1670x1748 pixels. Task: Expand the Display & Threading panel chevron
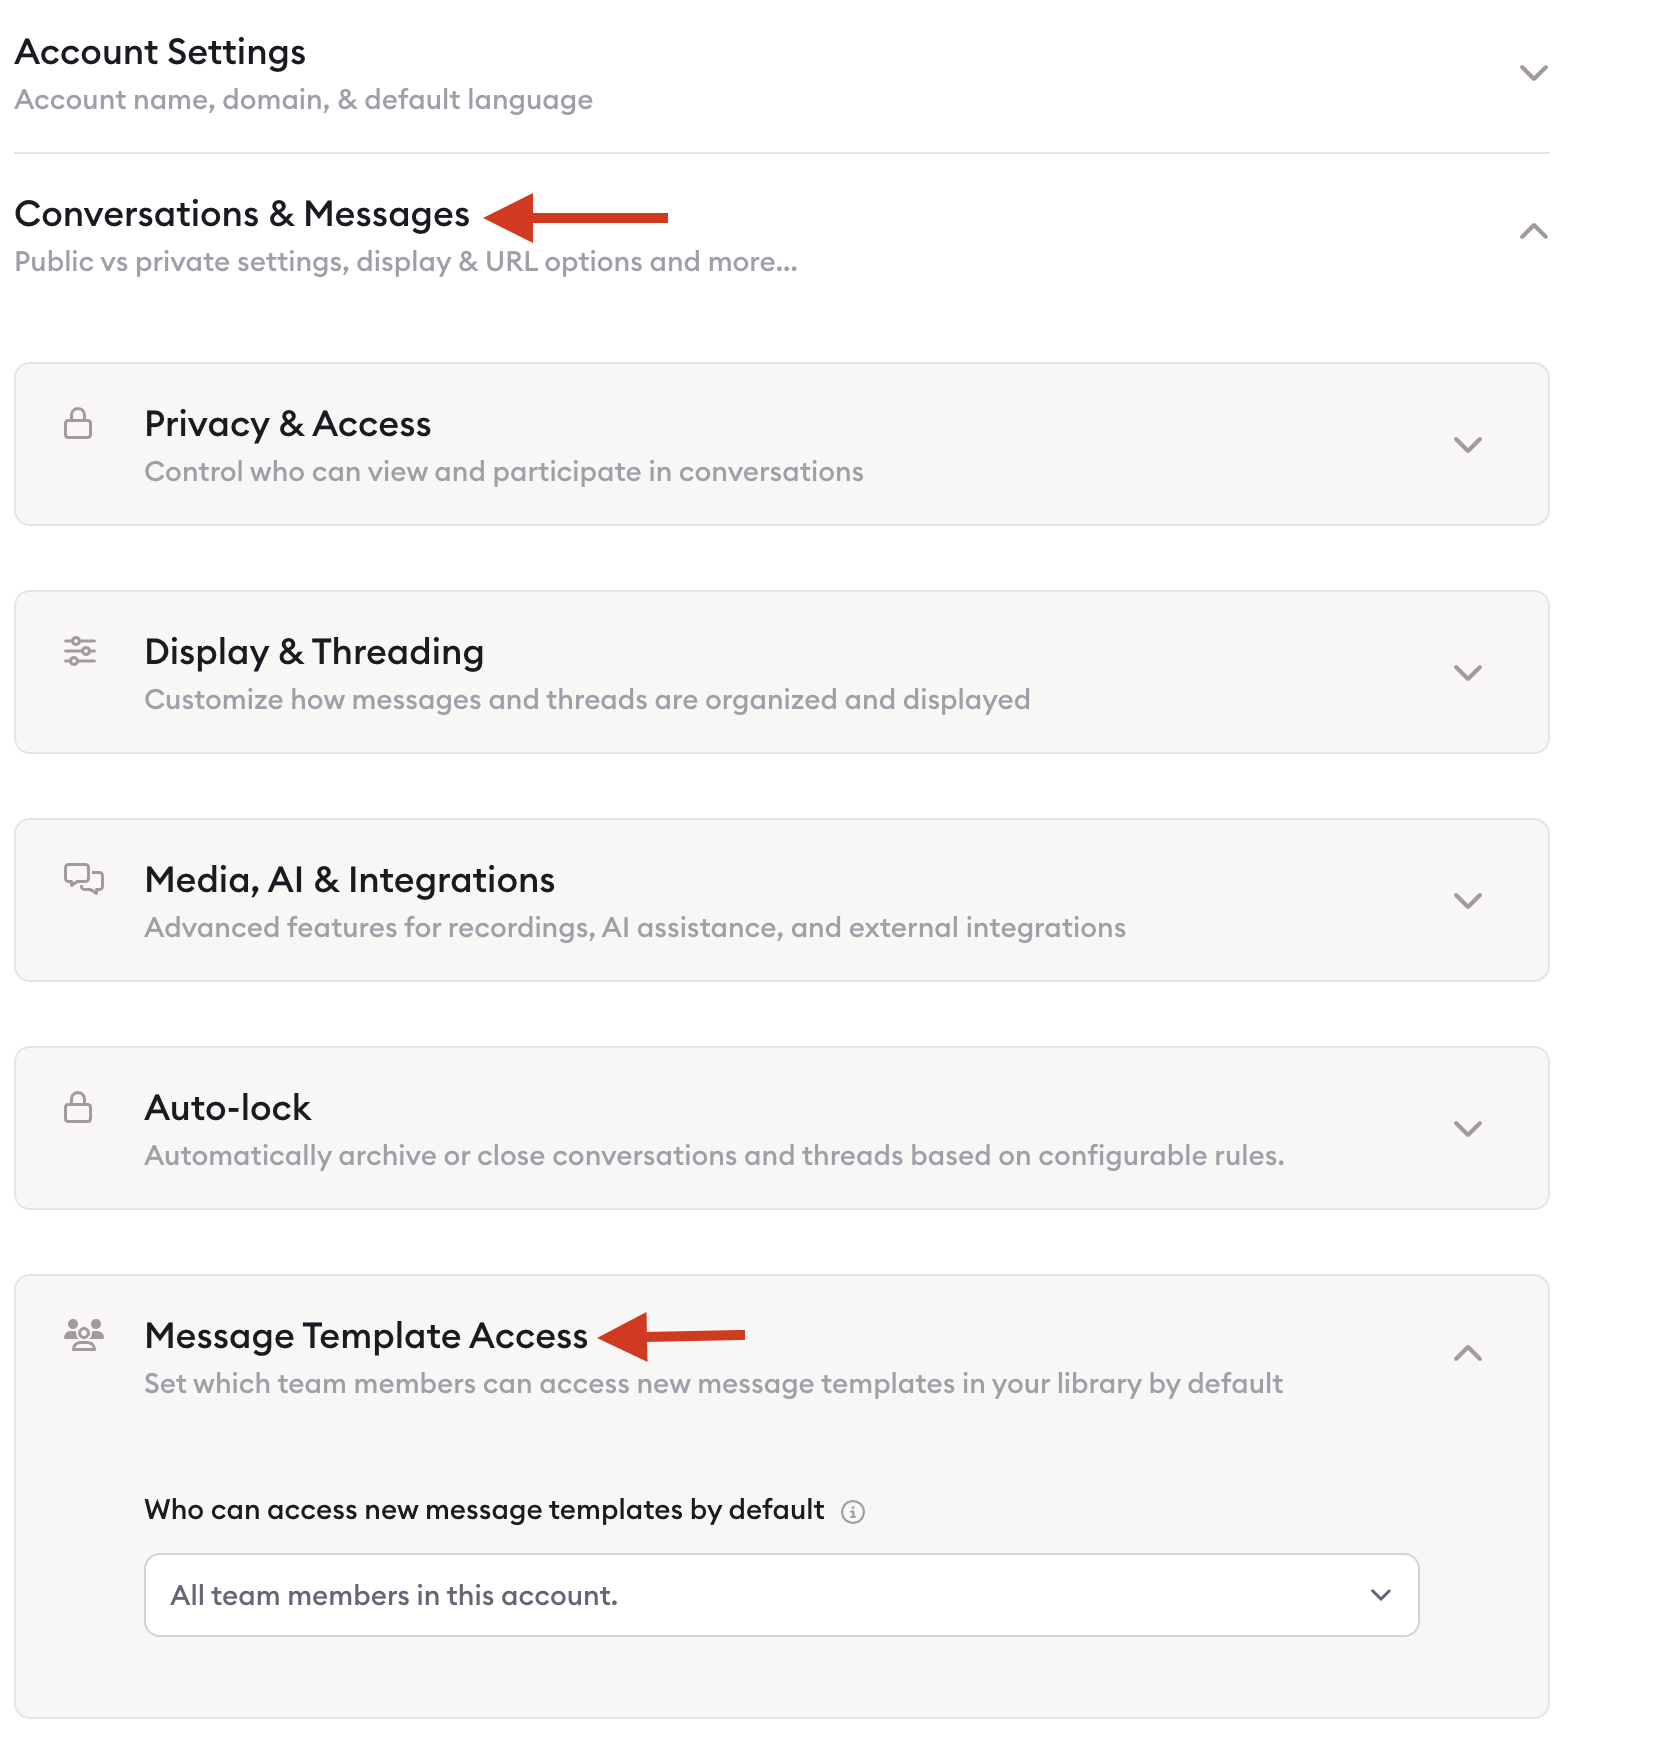tap(1467, 673)
